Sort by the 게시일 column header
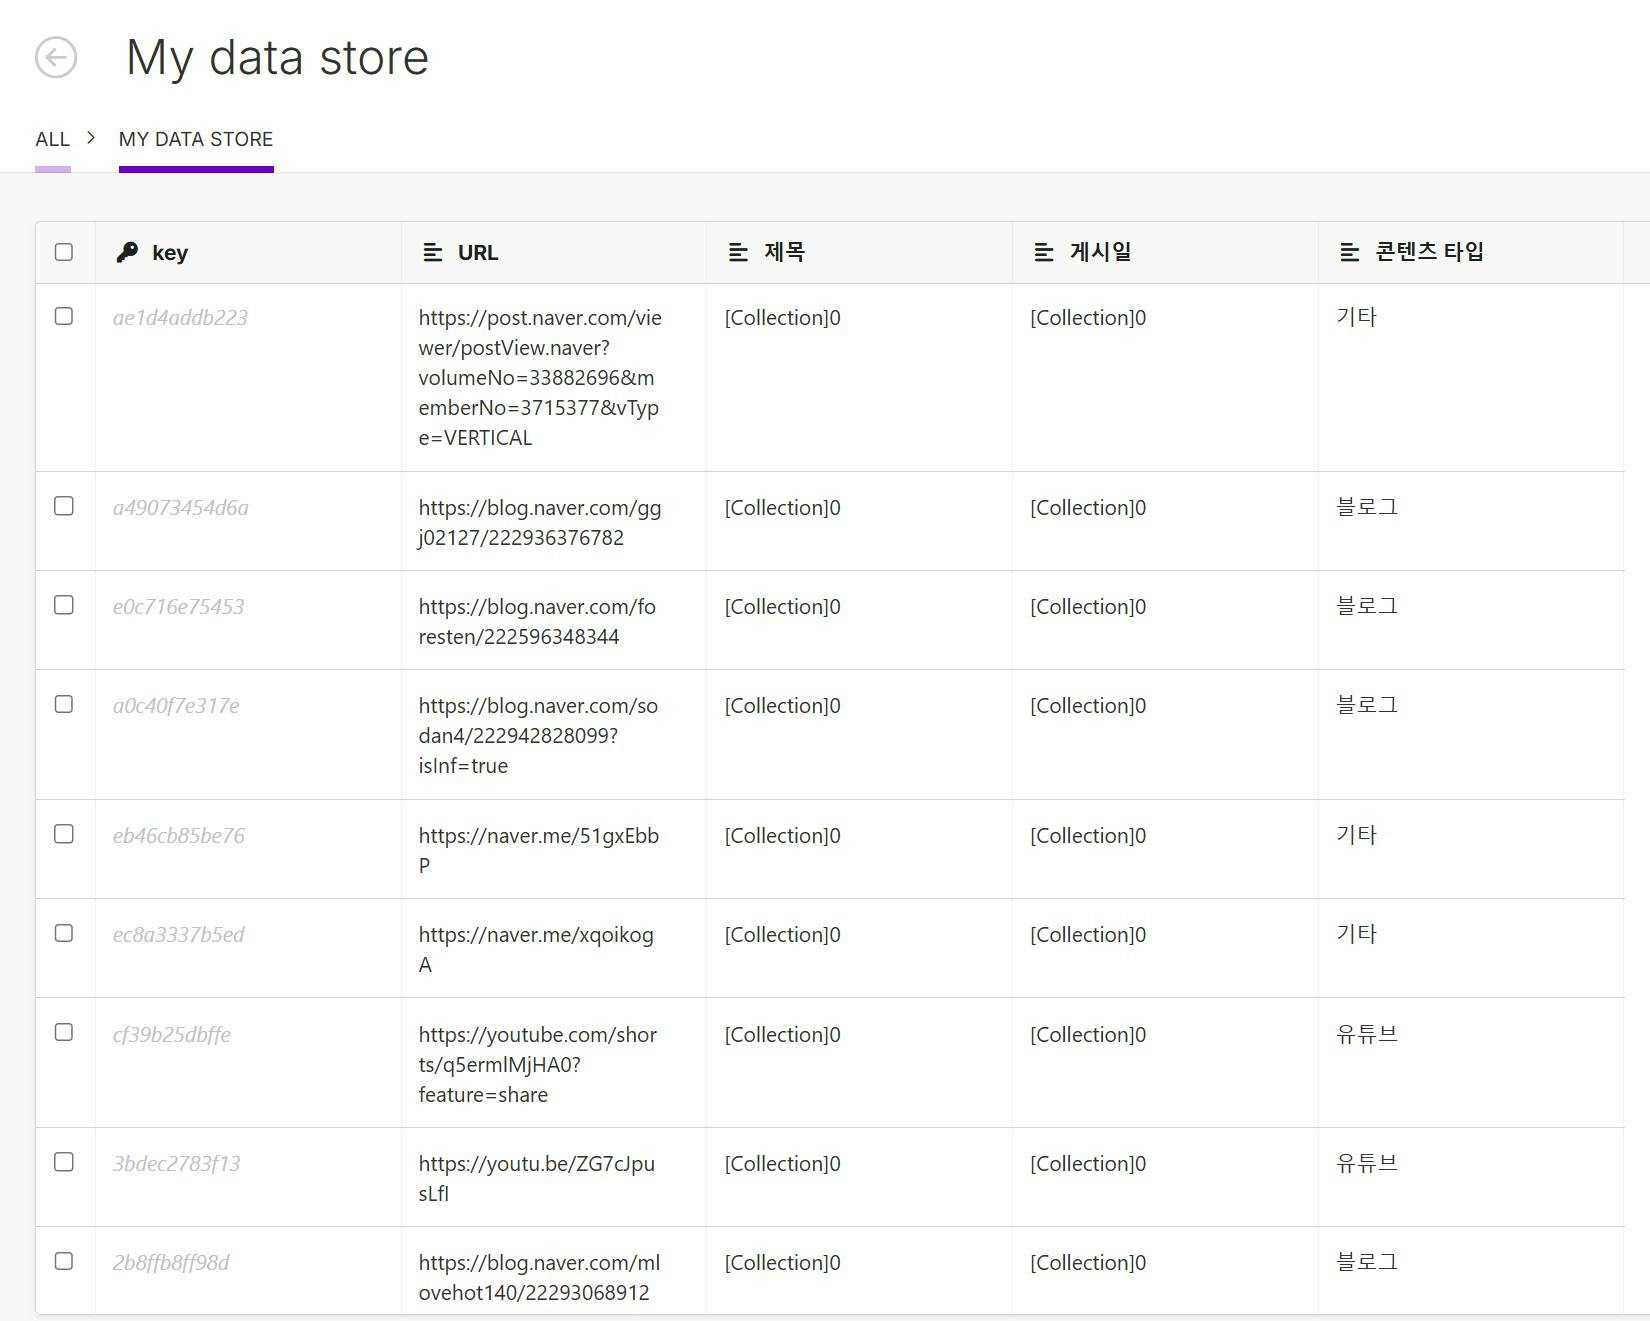 tap(1100, 252)
